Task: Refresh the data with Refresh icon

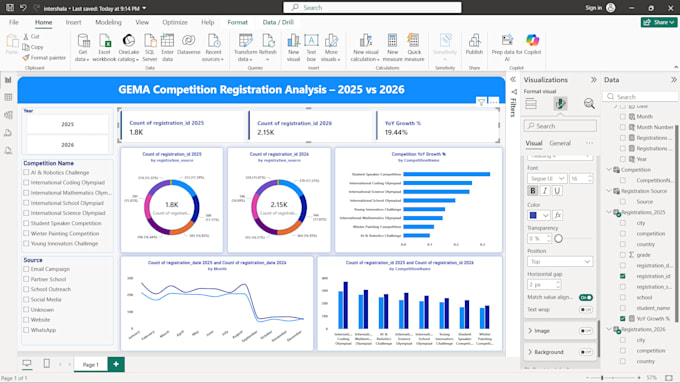Action: coord(268,41)
